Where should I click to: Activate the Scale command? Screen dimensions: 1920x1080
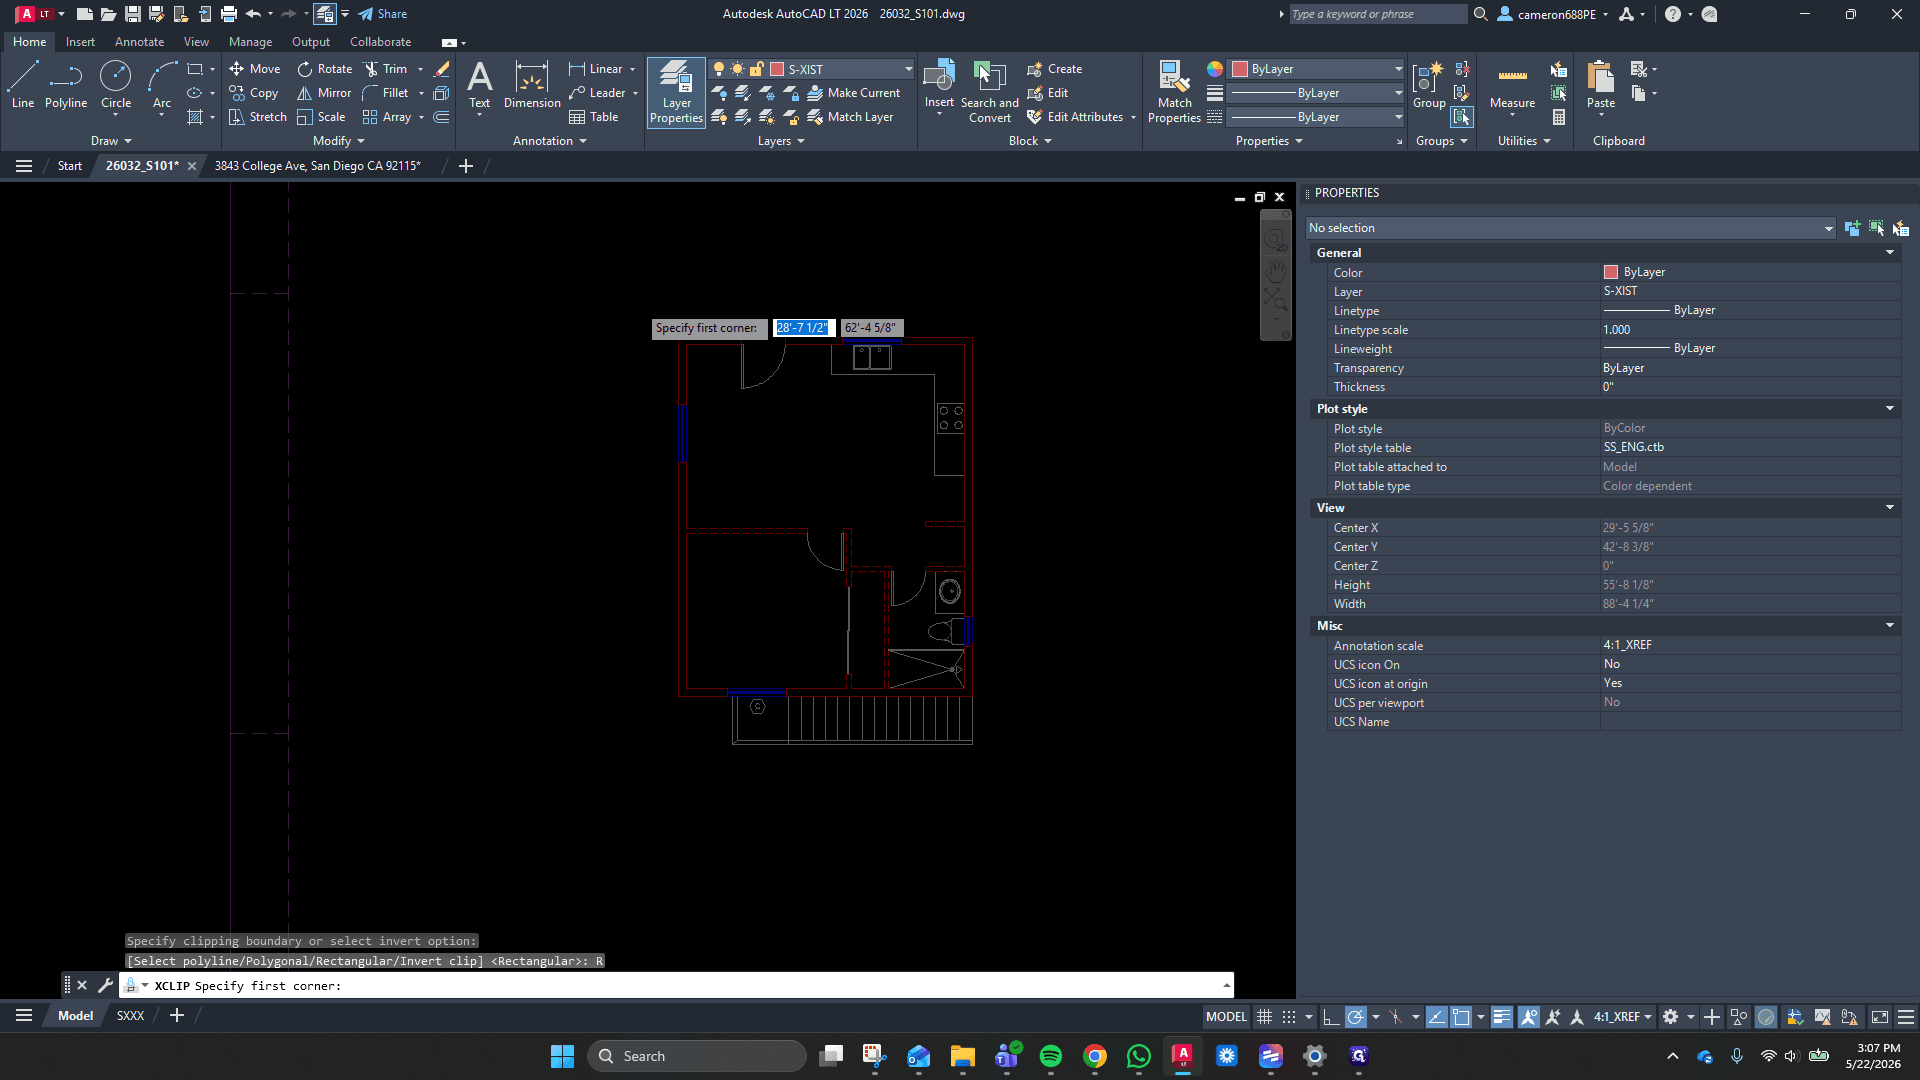click(321, 117)
